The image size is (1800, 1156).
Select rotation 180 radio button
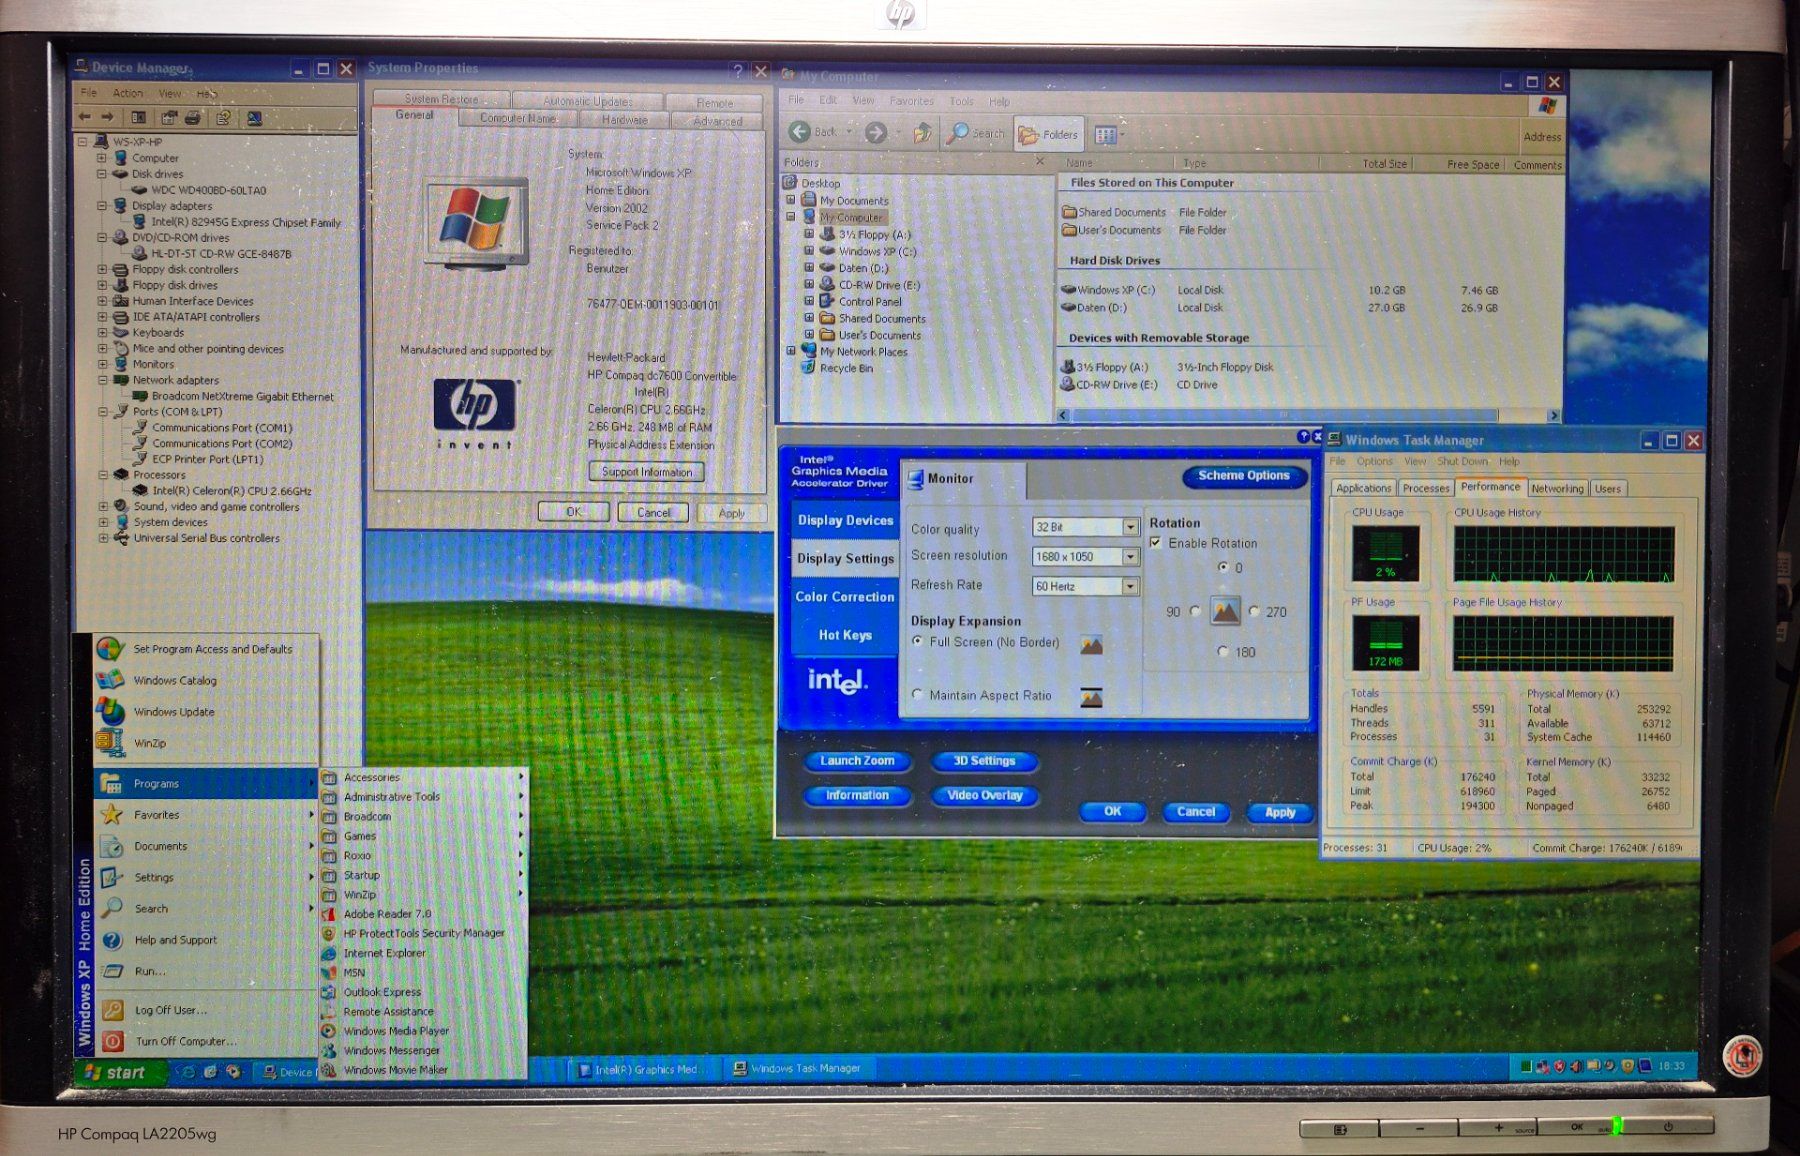[1223, 651]
